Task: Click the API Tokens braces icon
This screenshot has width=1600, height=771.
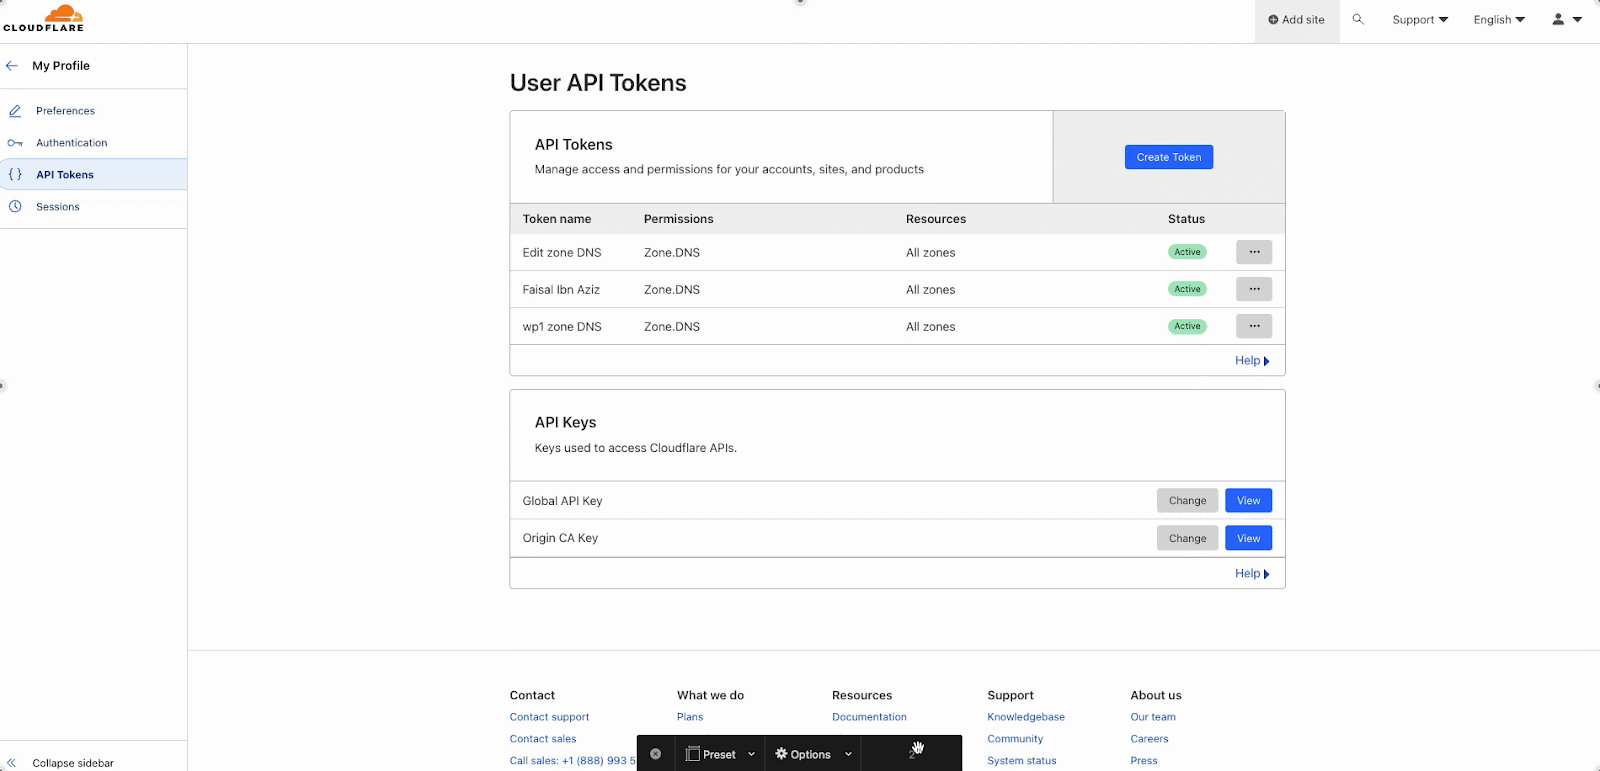Action: click(15, 174)
